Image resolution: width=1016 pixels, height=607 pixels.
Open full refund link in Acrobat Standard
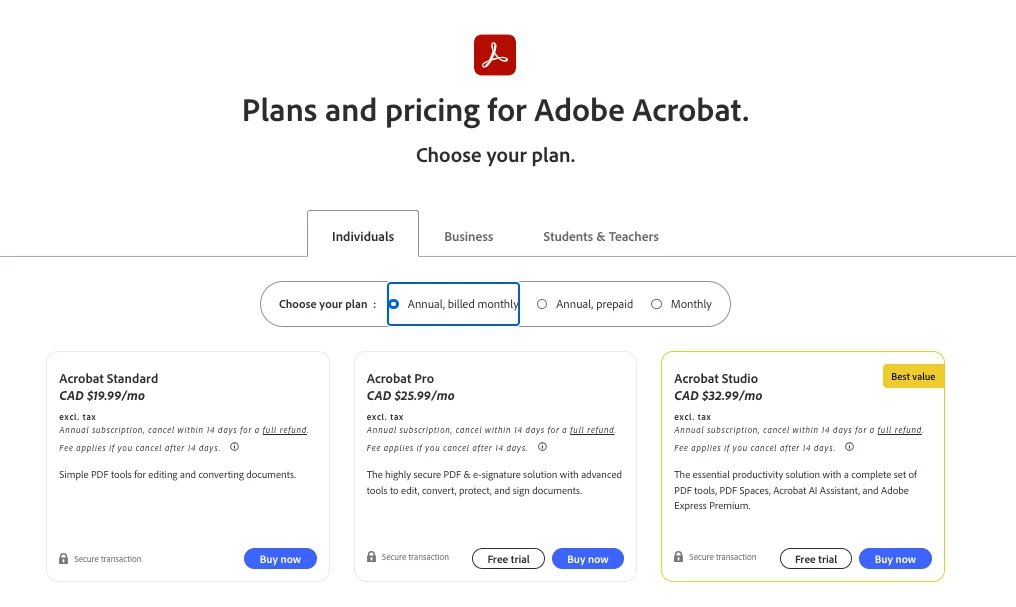285,430
